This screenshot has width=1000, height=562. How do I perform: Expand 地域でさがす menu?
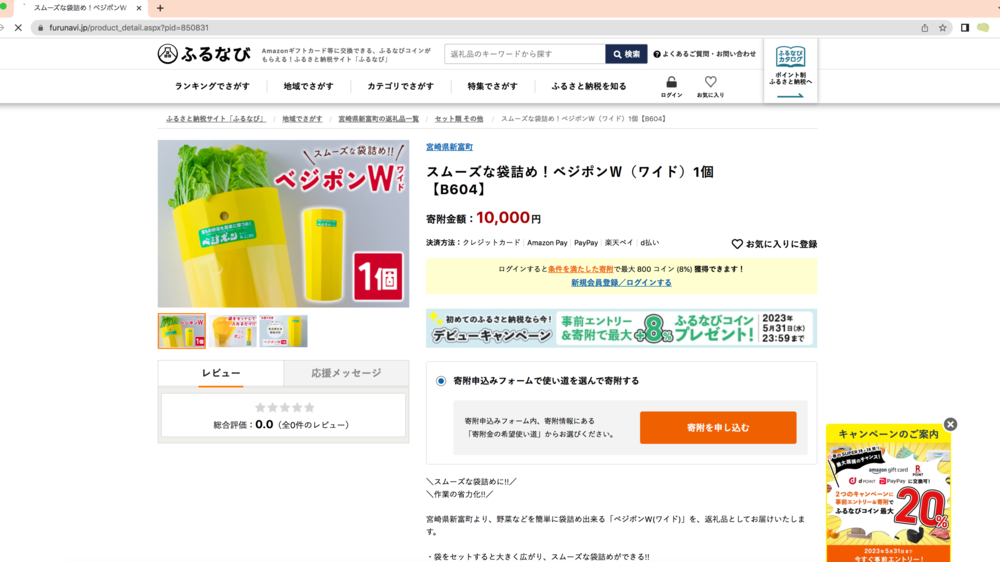coord(308,87)
